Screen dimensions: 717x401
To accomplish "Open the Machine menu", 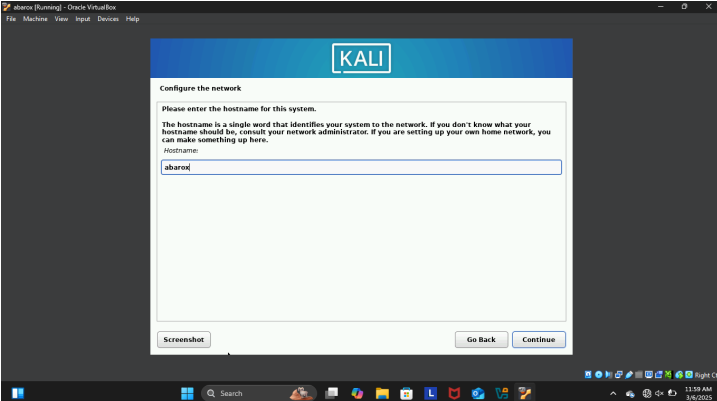I will pos(36,19).
